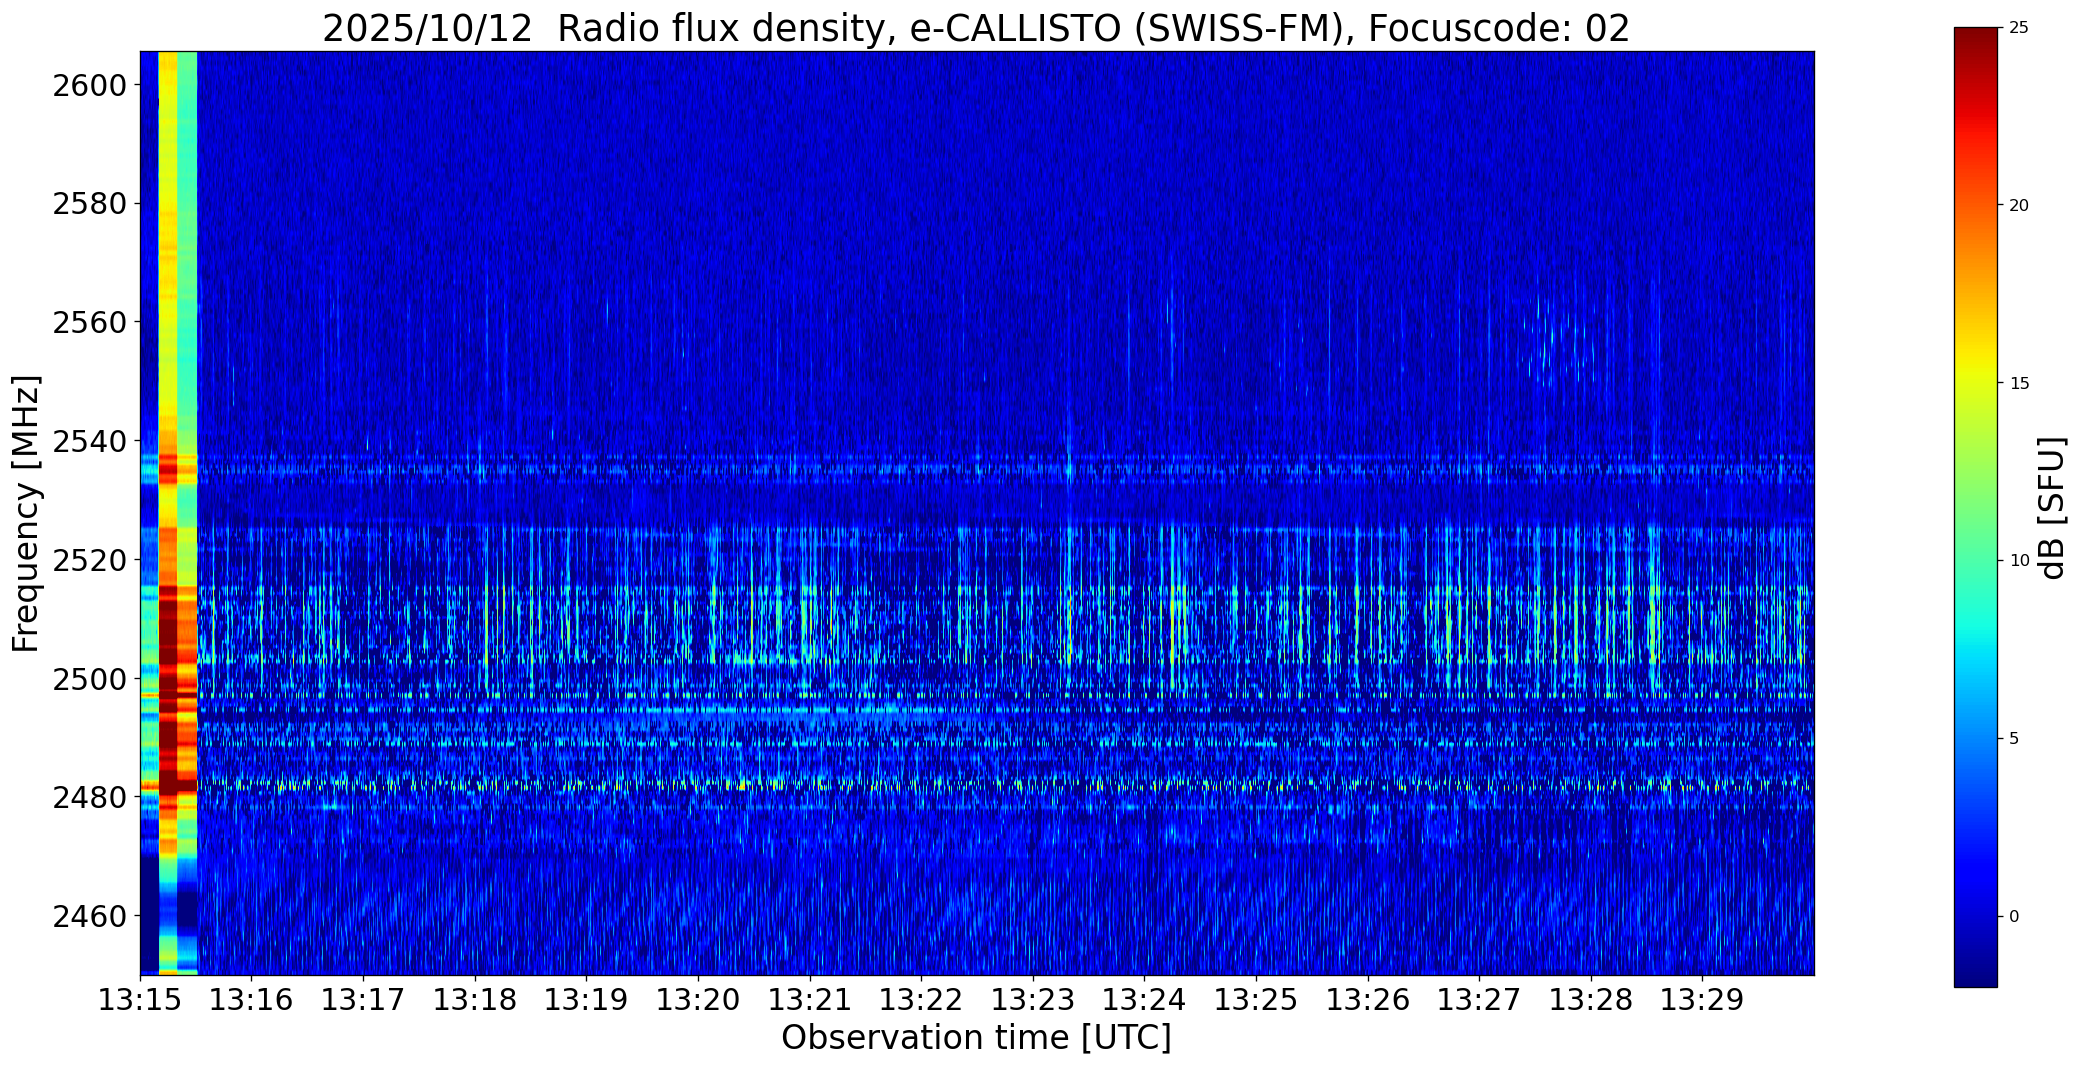Viewport: 2082px width, 1067px height.
Task: Click the 2560 frequency tick label
Action: (x=90, y=322)
